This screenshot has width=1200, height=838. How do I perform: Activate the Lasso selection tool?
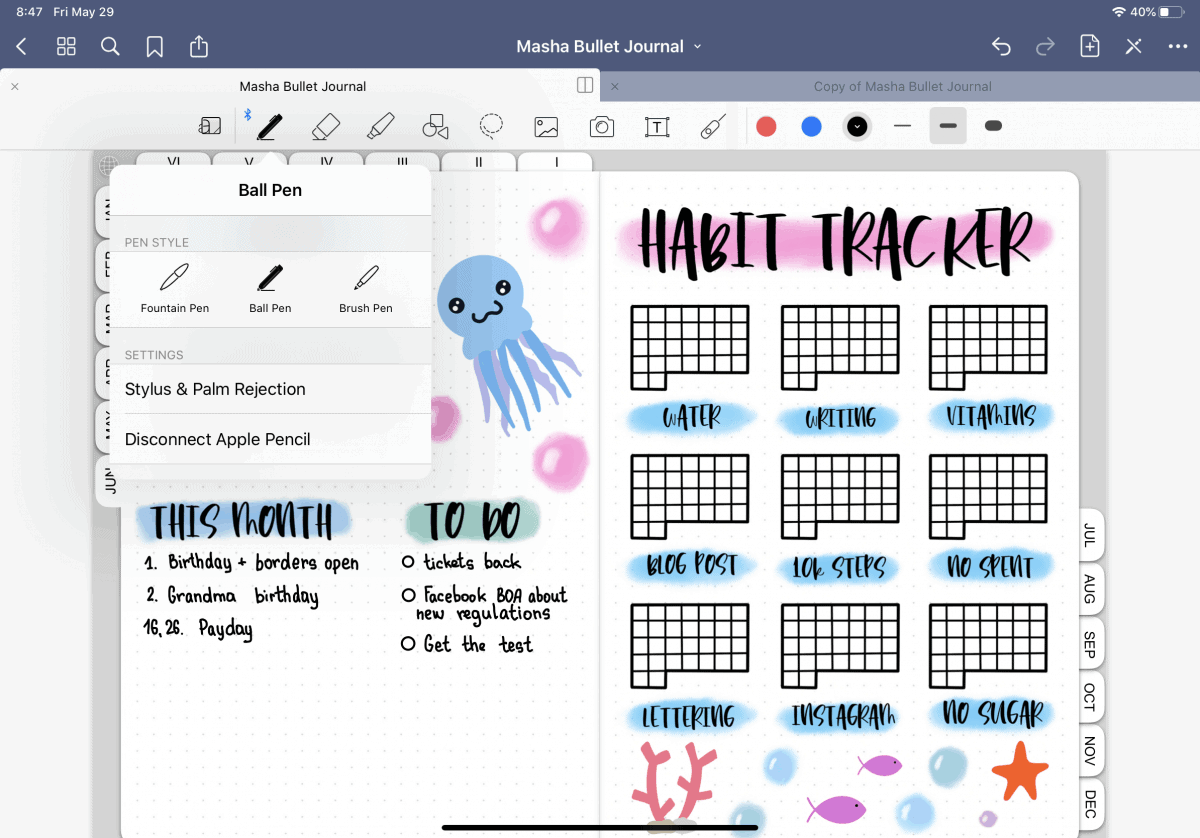(x=491, y=126)
